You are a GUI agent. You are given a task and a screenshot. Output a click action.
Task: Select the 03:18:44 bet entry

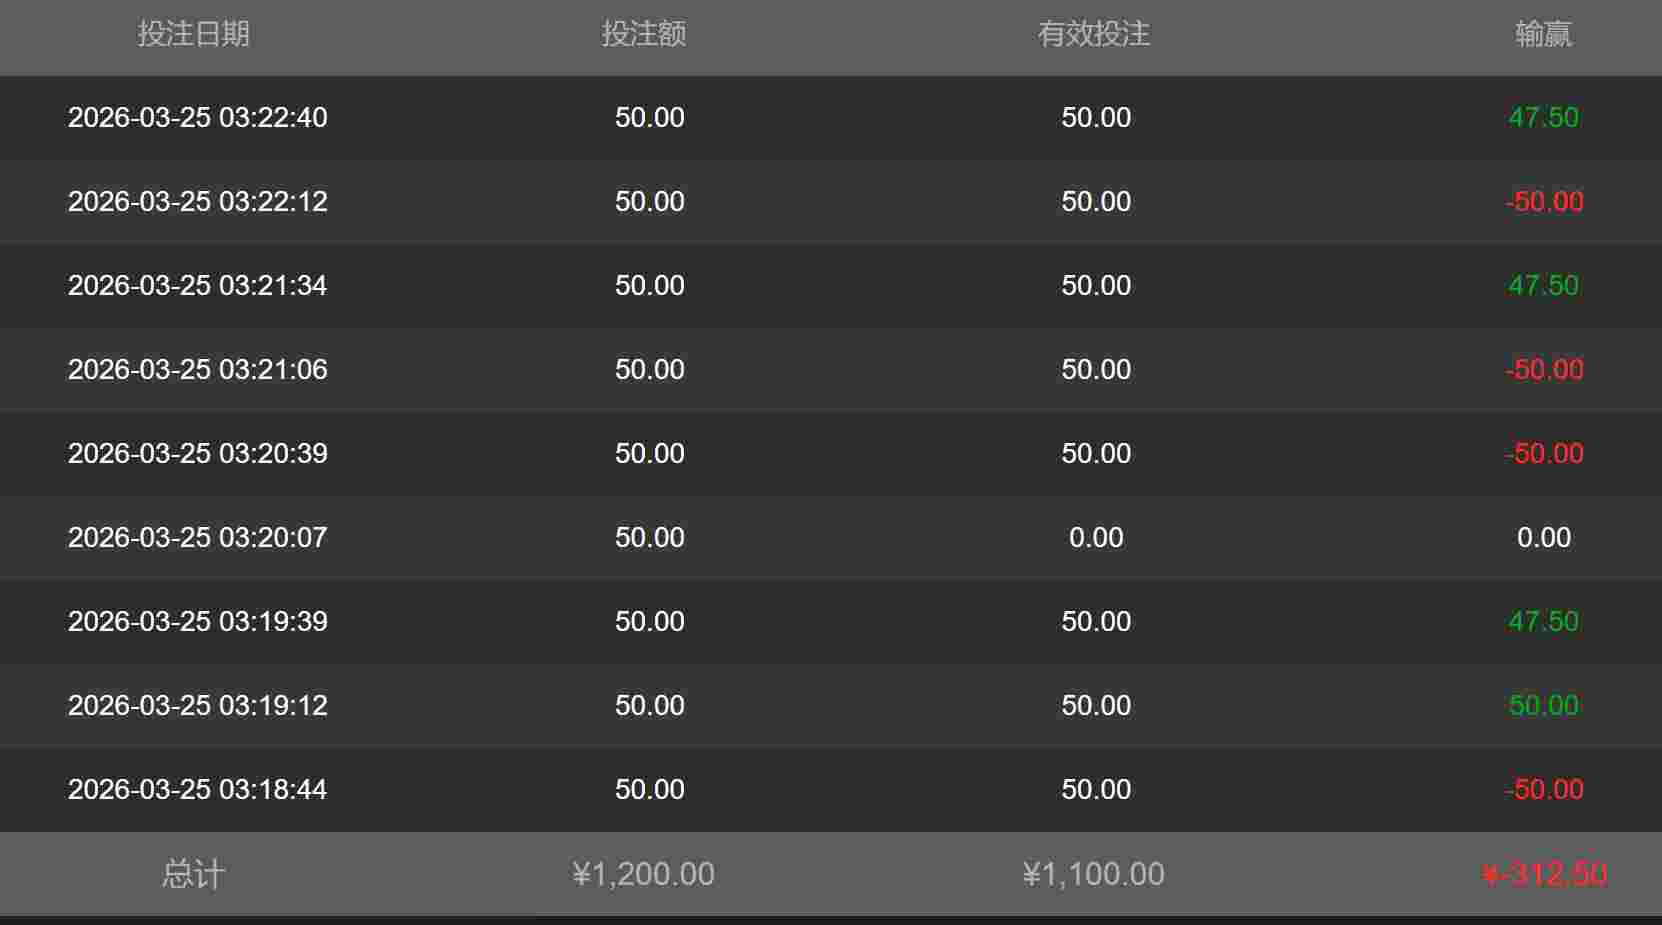click(197, 789)
